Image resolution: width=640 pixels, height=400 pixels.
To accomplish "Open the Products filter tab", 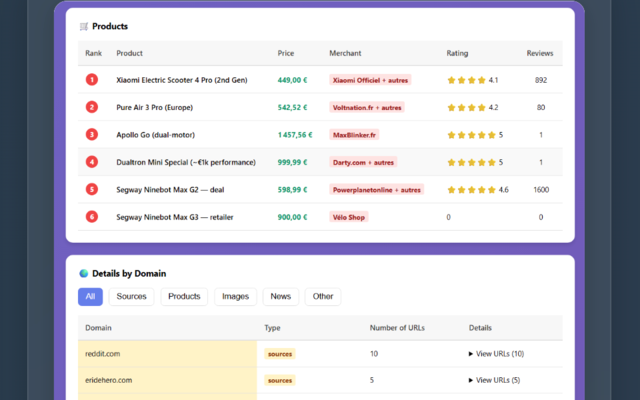I will 184,297.
